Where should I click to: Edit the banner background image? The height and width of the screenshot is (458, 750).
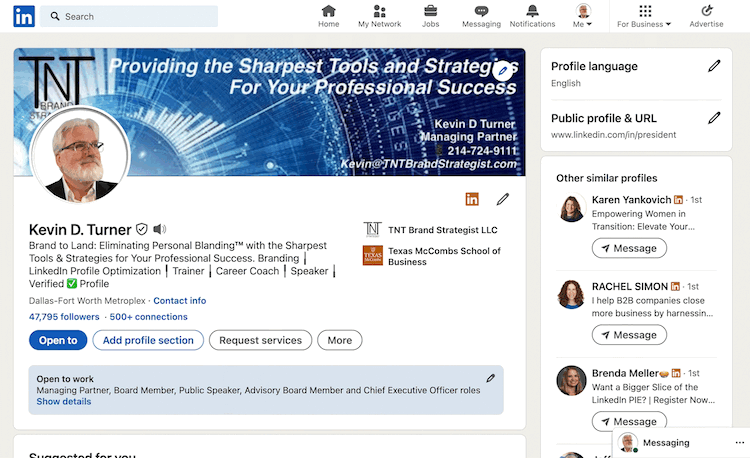pyautogui.click(x=502, y=71)
